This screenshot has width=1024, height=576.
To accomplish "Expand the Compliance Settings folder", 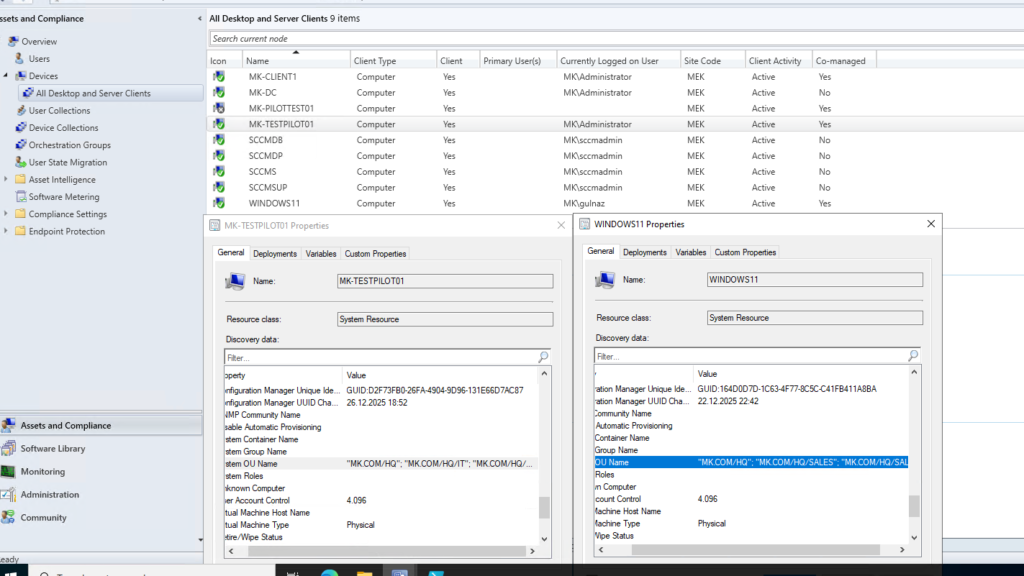I will point(6,214).
